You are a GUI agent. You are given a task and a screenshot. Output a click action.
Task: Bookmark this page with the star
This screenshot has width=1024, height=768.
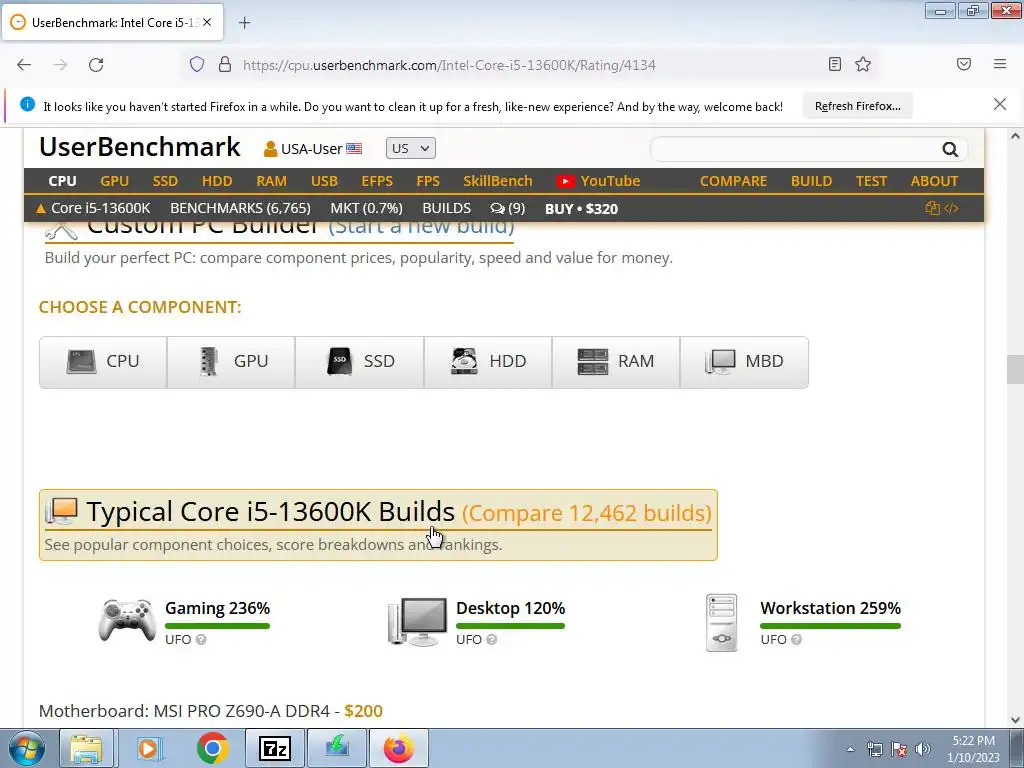coord(863,64)
